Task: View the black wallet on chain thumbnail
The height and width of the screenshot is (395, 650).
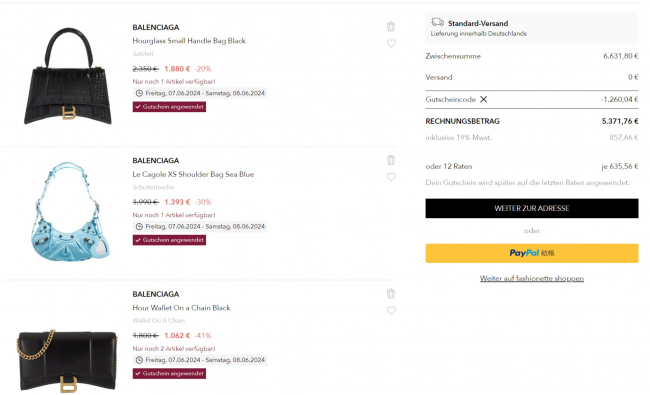Action: point(68,360)
